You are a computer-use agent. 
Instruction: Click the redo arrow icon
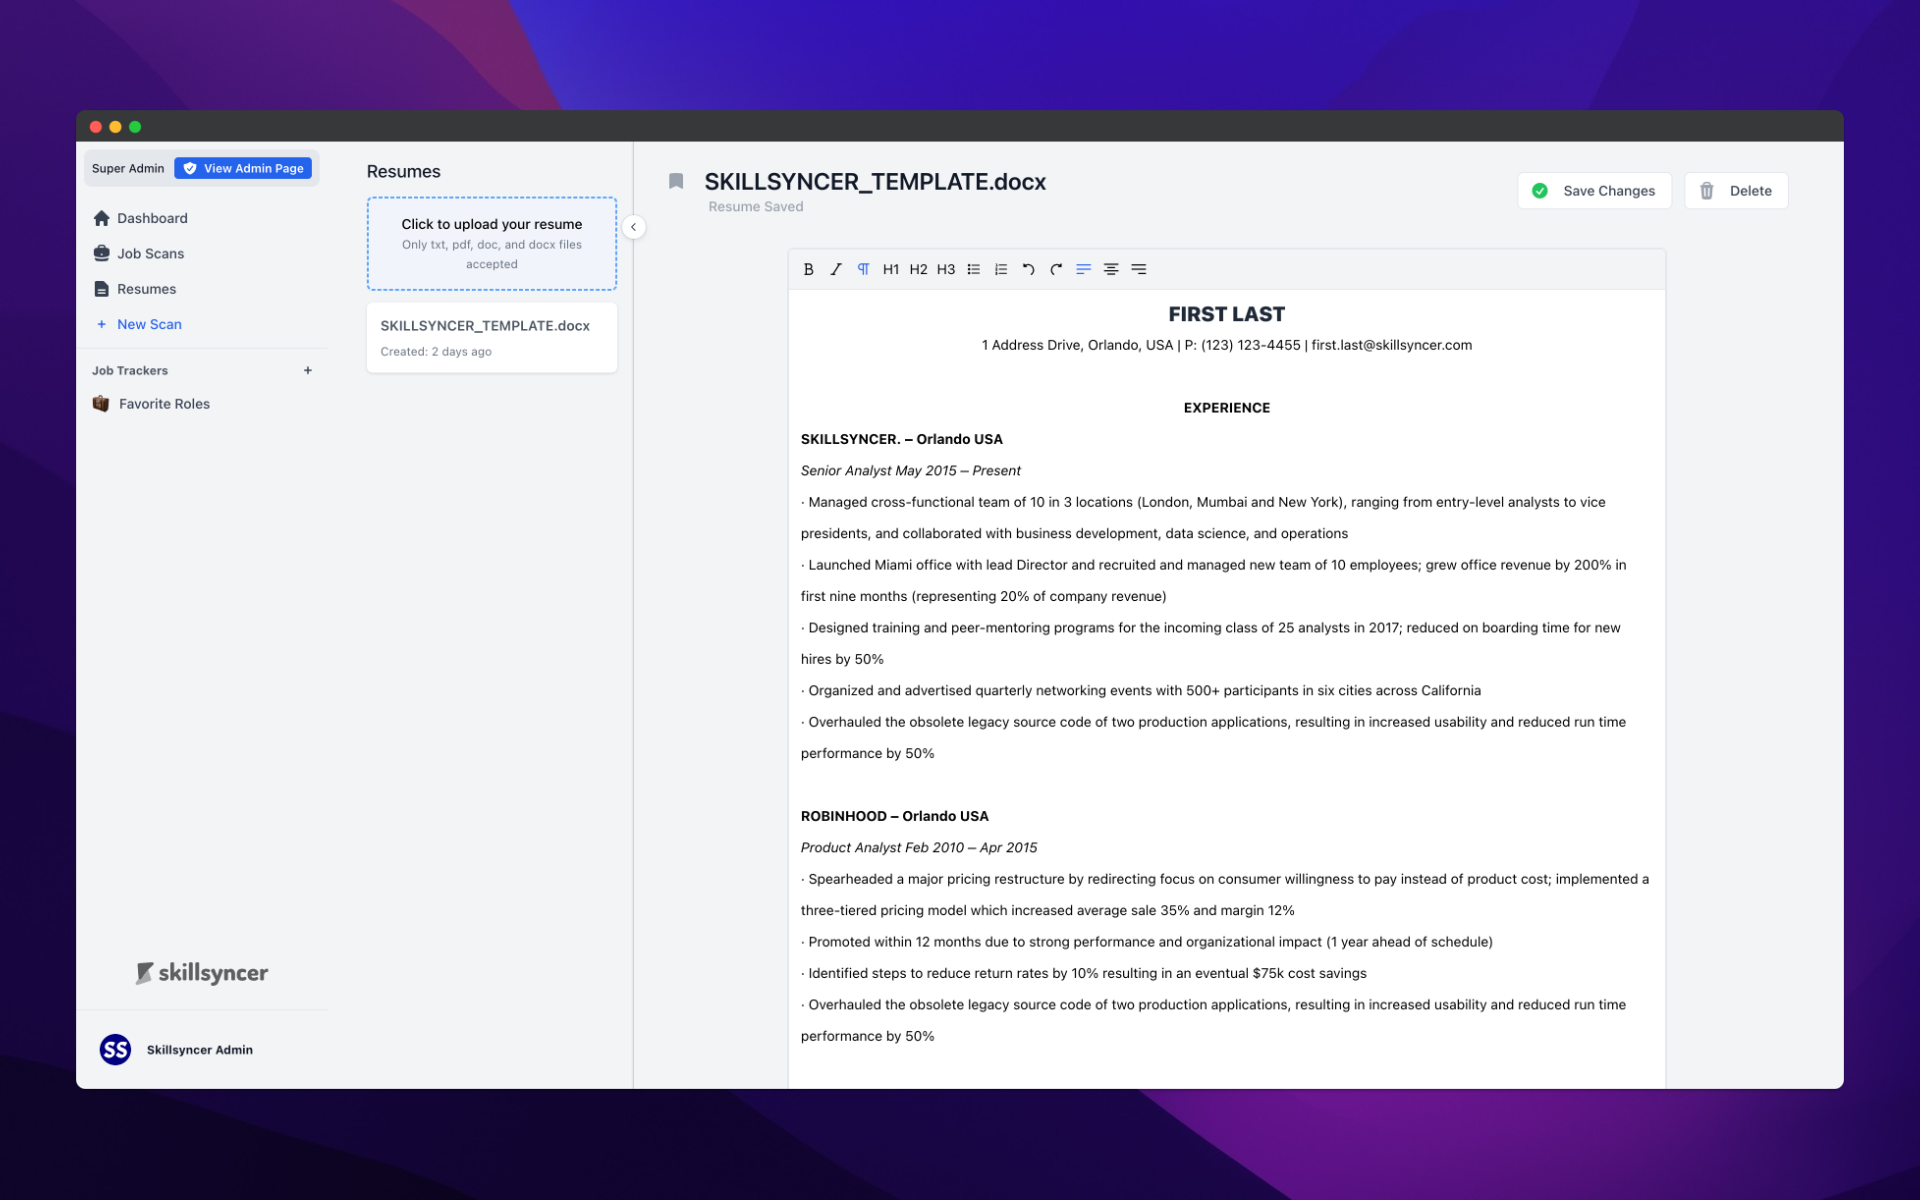(1056, 269)
